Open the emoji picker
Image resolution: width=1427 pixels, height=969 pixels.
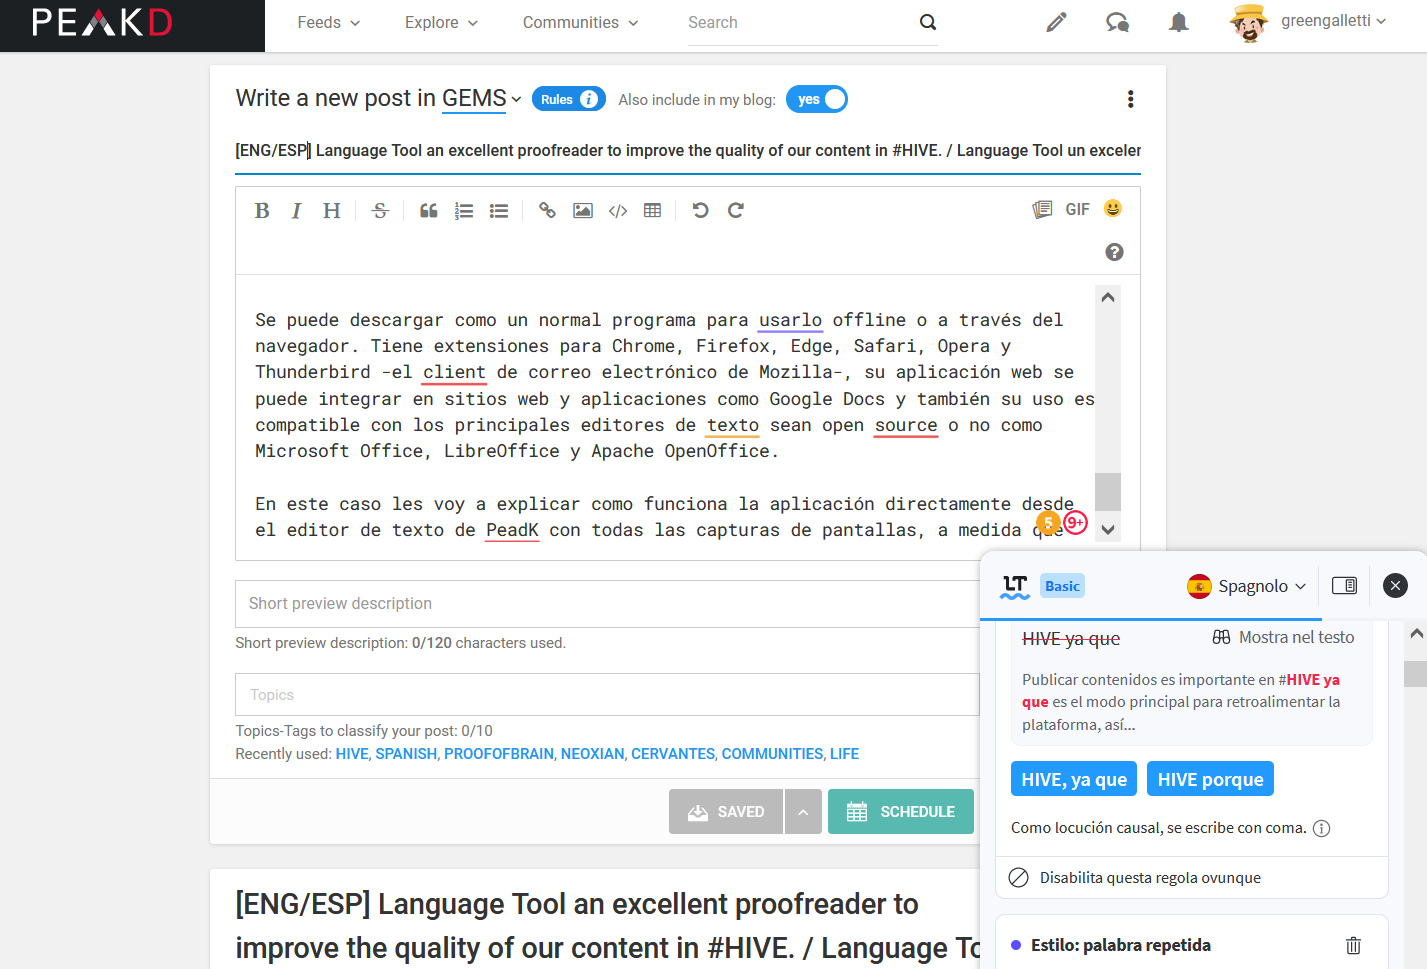(1113, 208)
